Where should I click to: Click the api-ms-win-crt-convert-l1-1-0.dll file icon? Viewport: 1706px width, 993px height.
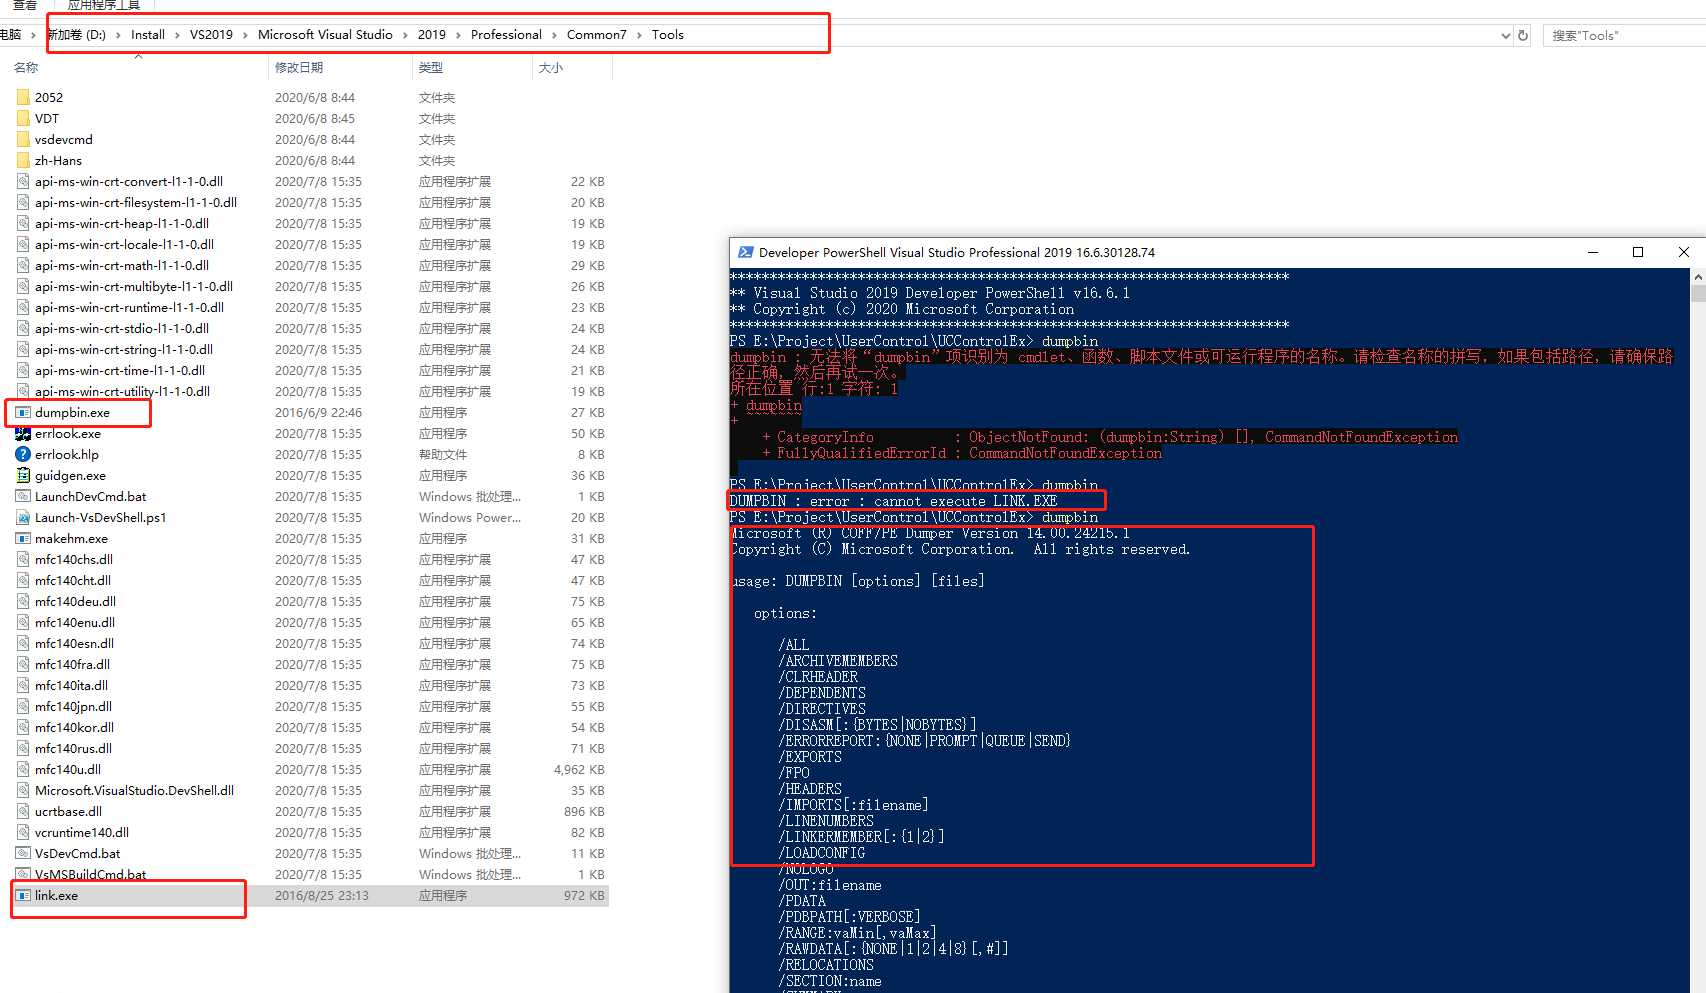click(x=23, y=181)
